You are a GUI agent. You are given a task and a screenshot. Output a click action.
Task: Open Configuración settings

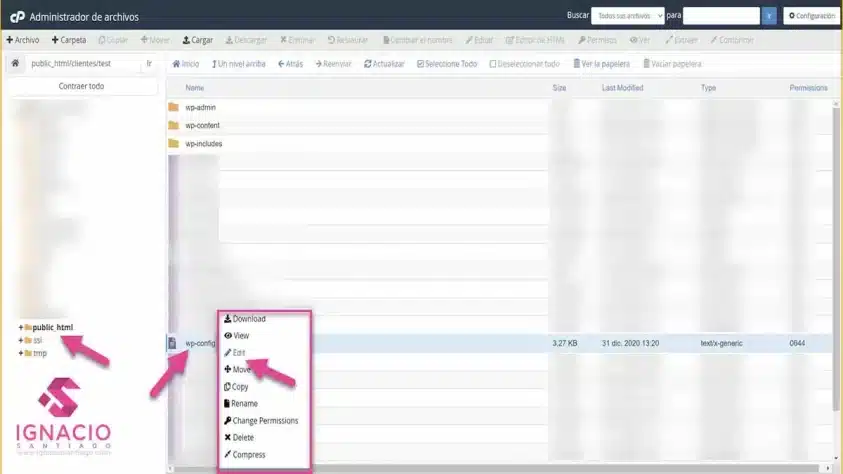811,16
